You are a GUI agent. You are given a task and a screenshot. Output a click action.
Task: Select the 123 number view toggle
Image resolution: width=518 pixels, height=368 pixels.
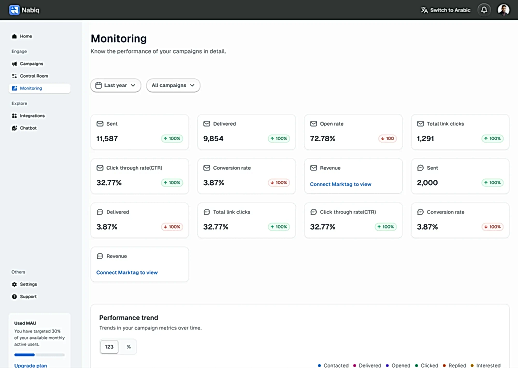[x=109, y=347]
